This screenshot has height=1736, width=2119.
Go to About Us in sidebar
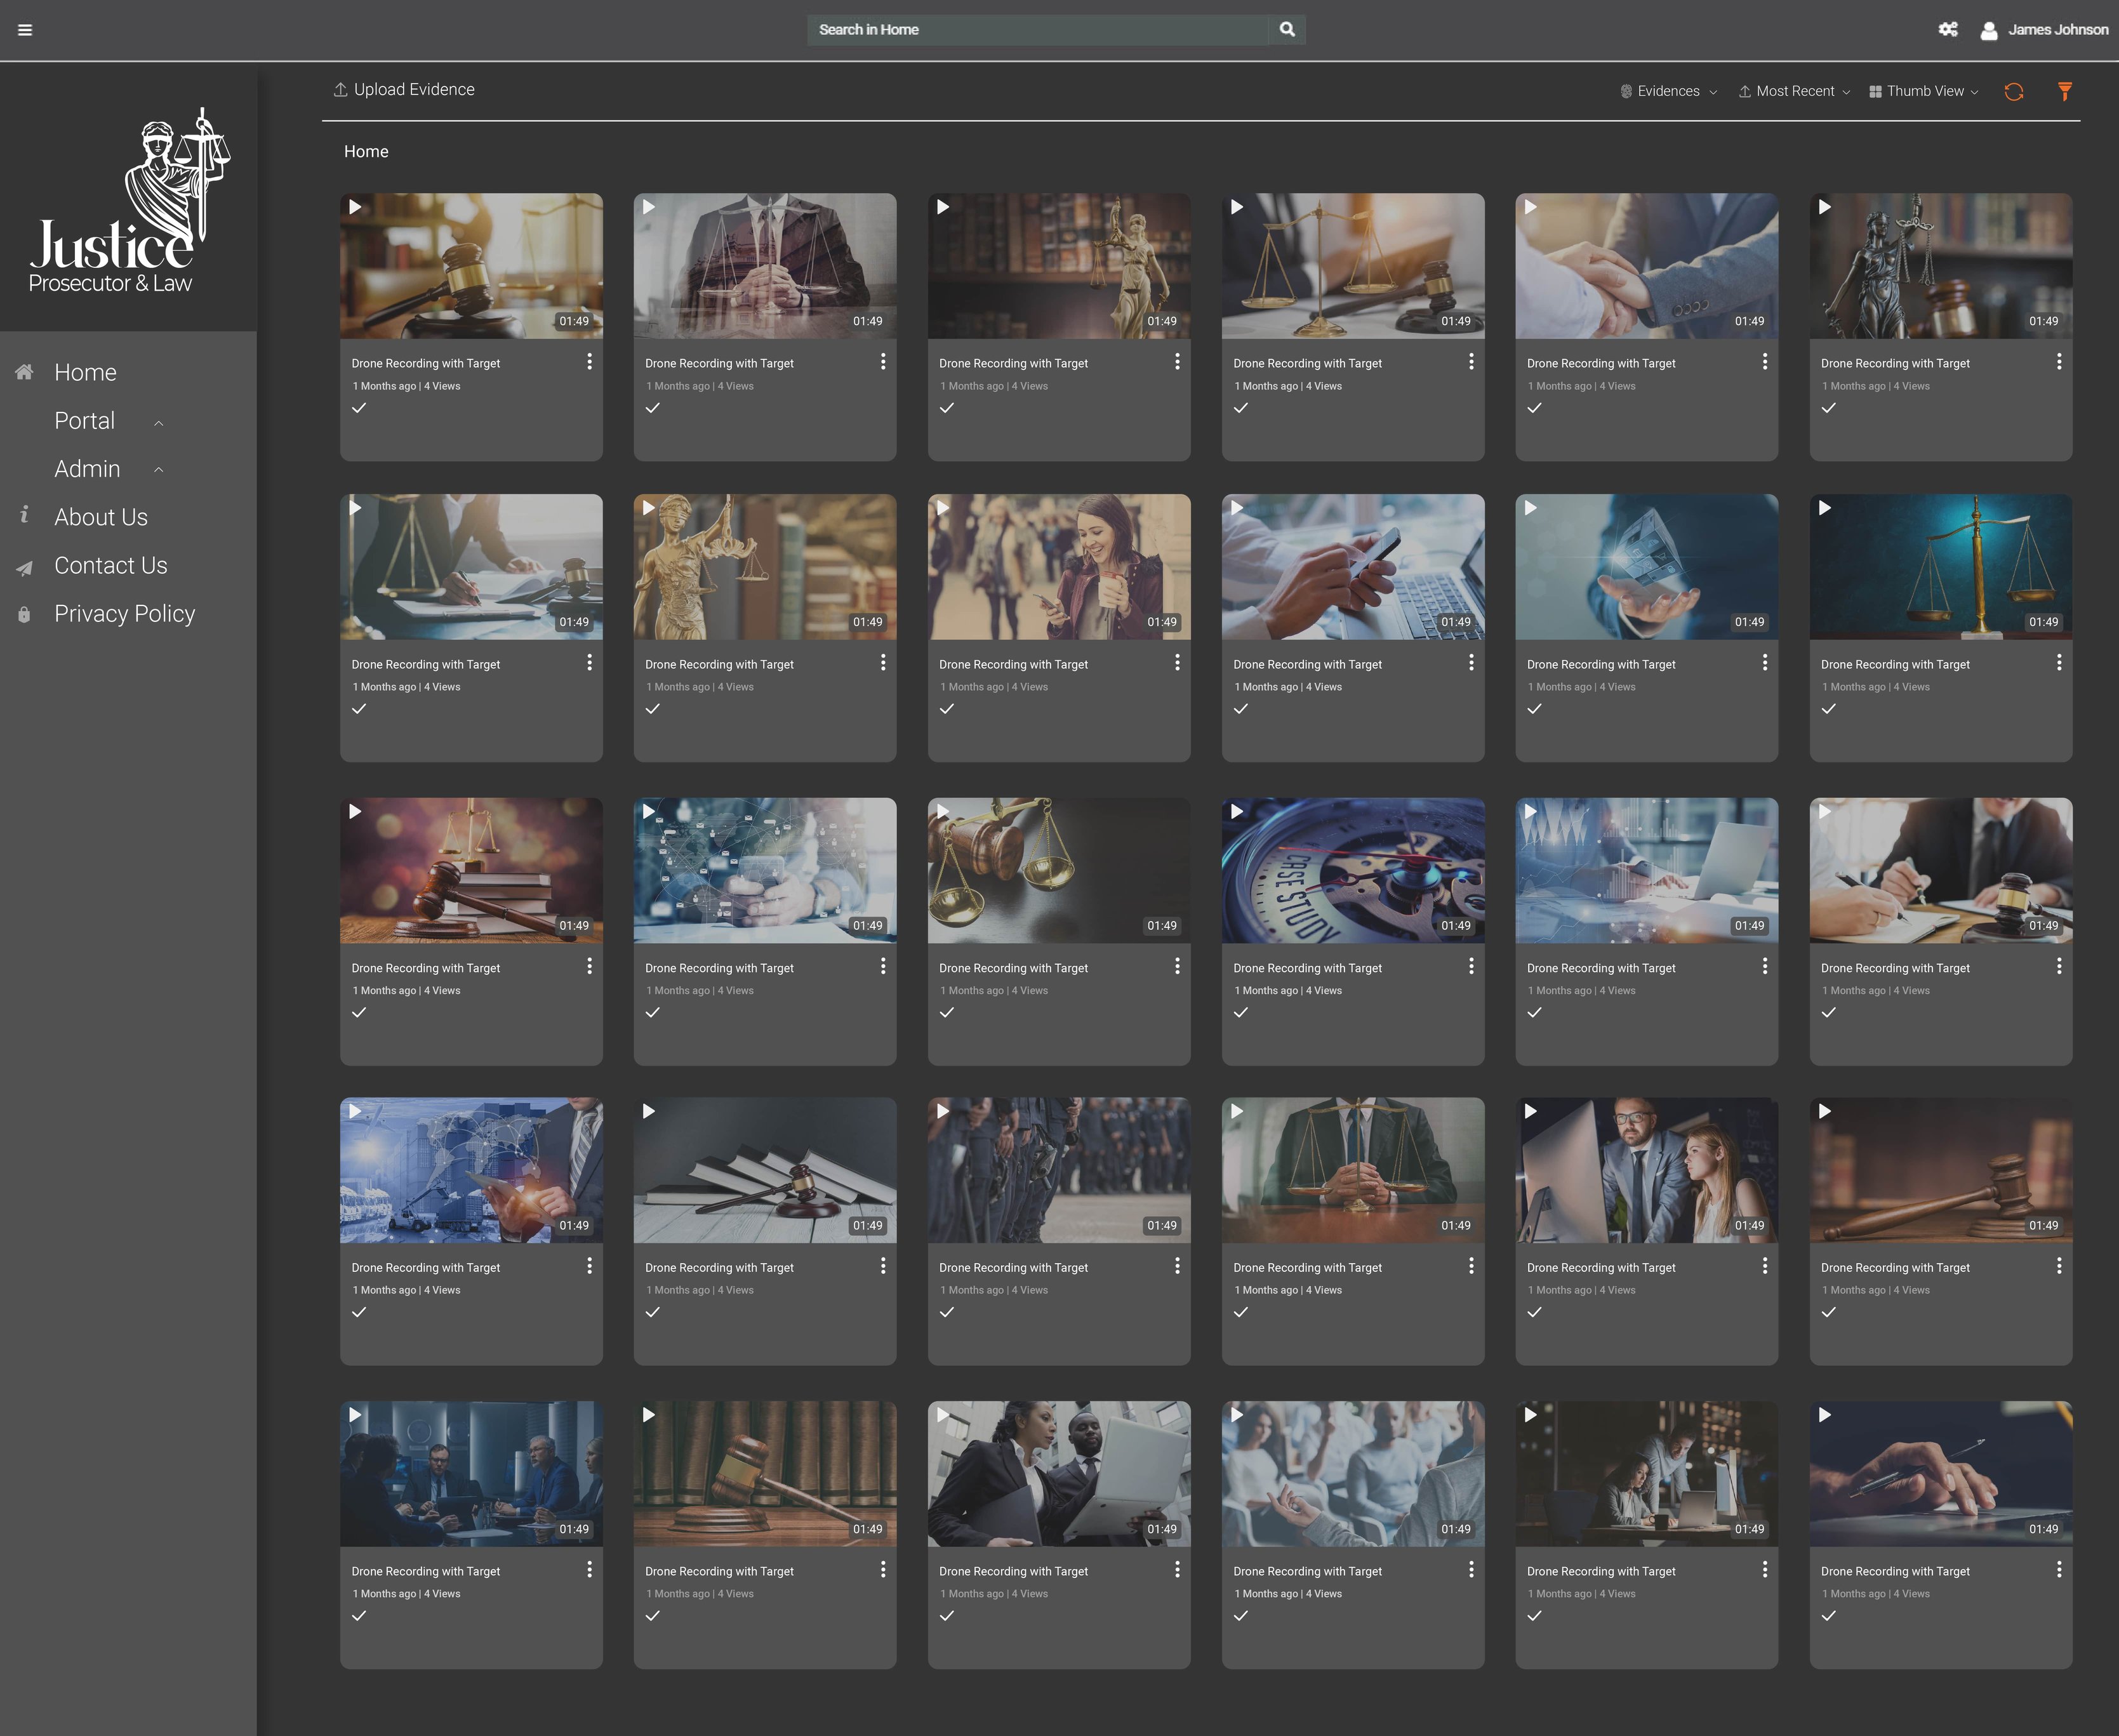tap(101, 517)
